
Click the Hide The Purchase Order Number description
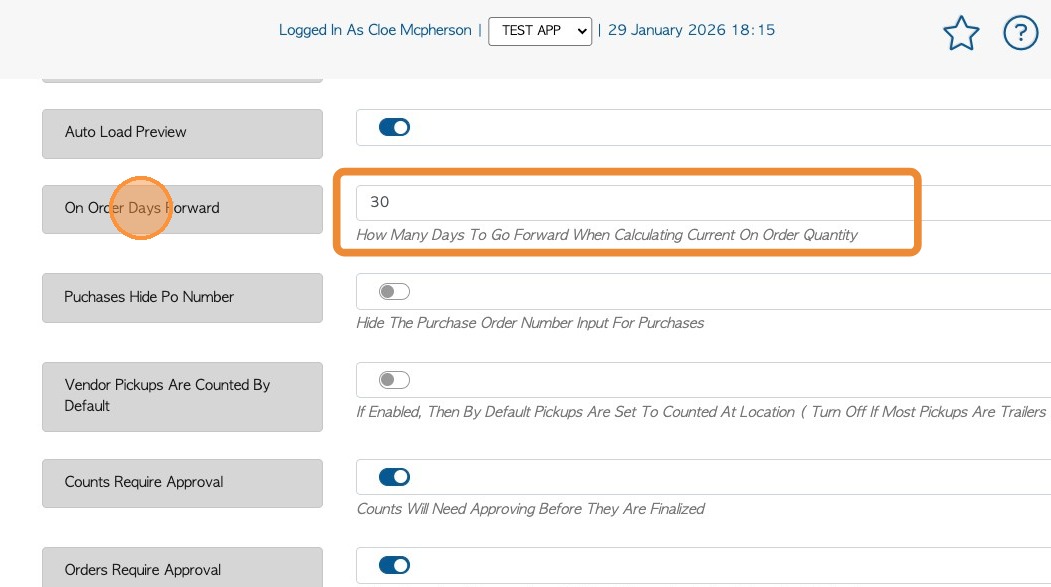[x=530, y=323]
